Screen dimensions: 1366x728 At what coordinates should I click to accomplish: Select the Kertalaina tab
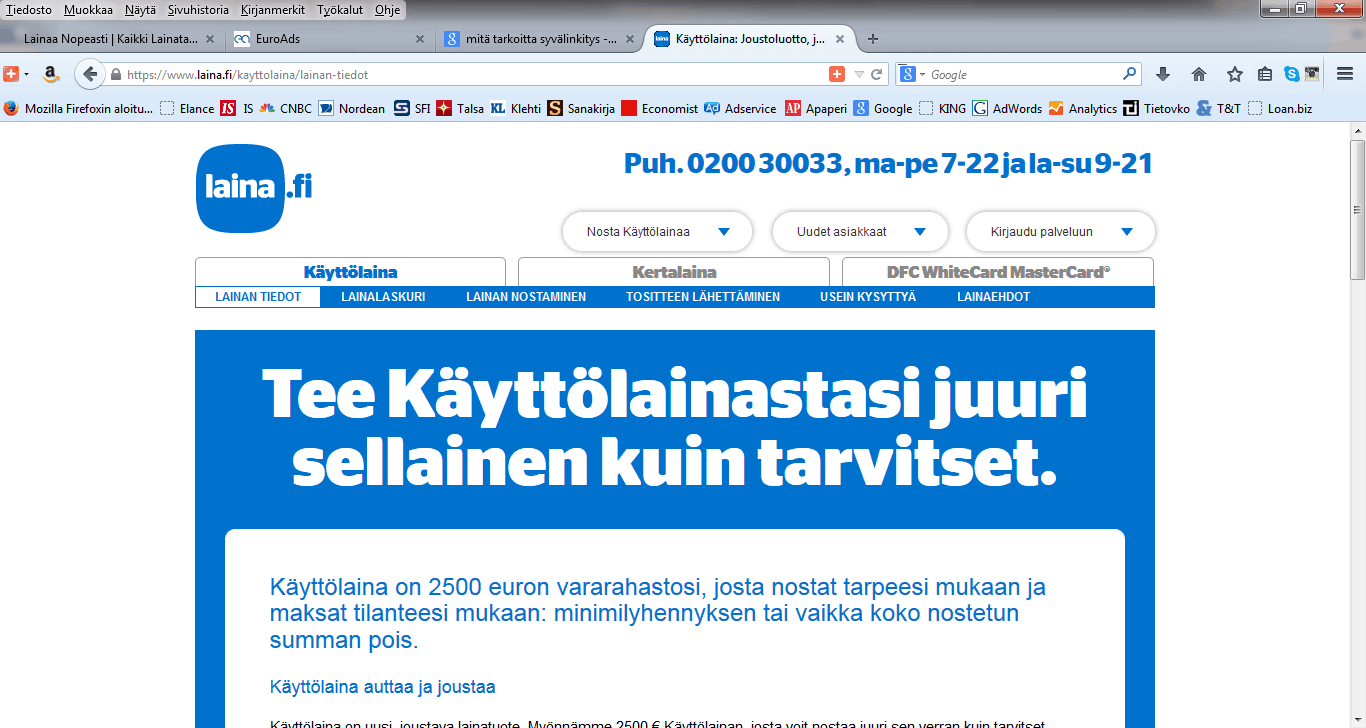pyautogui.click(x=674, y=272)
